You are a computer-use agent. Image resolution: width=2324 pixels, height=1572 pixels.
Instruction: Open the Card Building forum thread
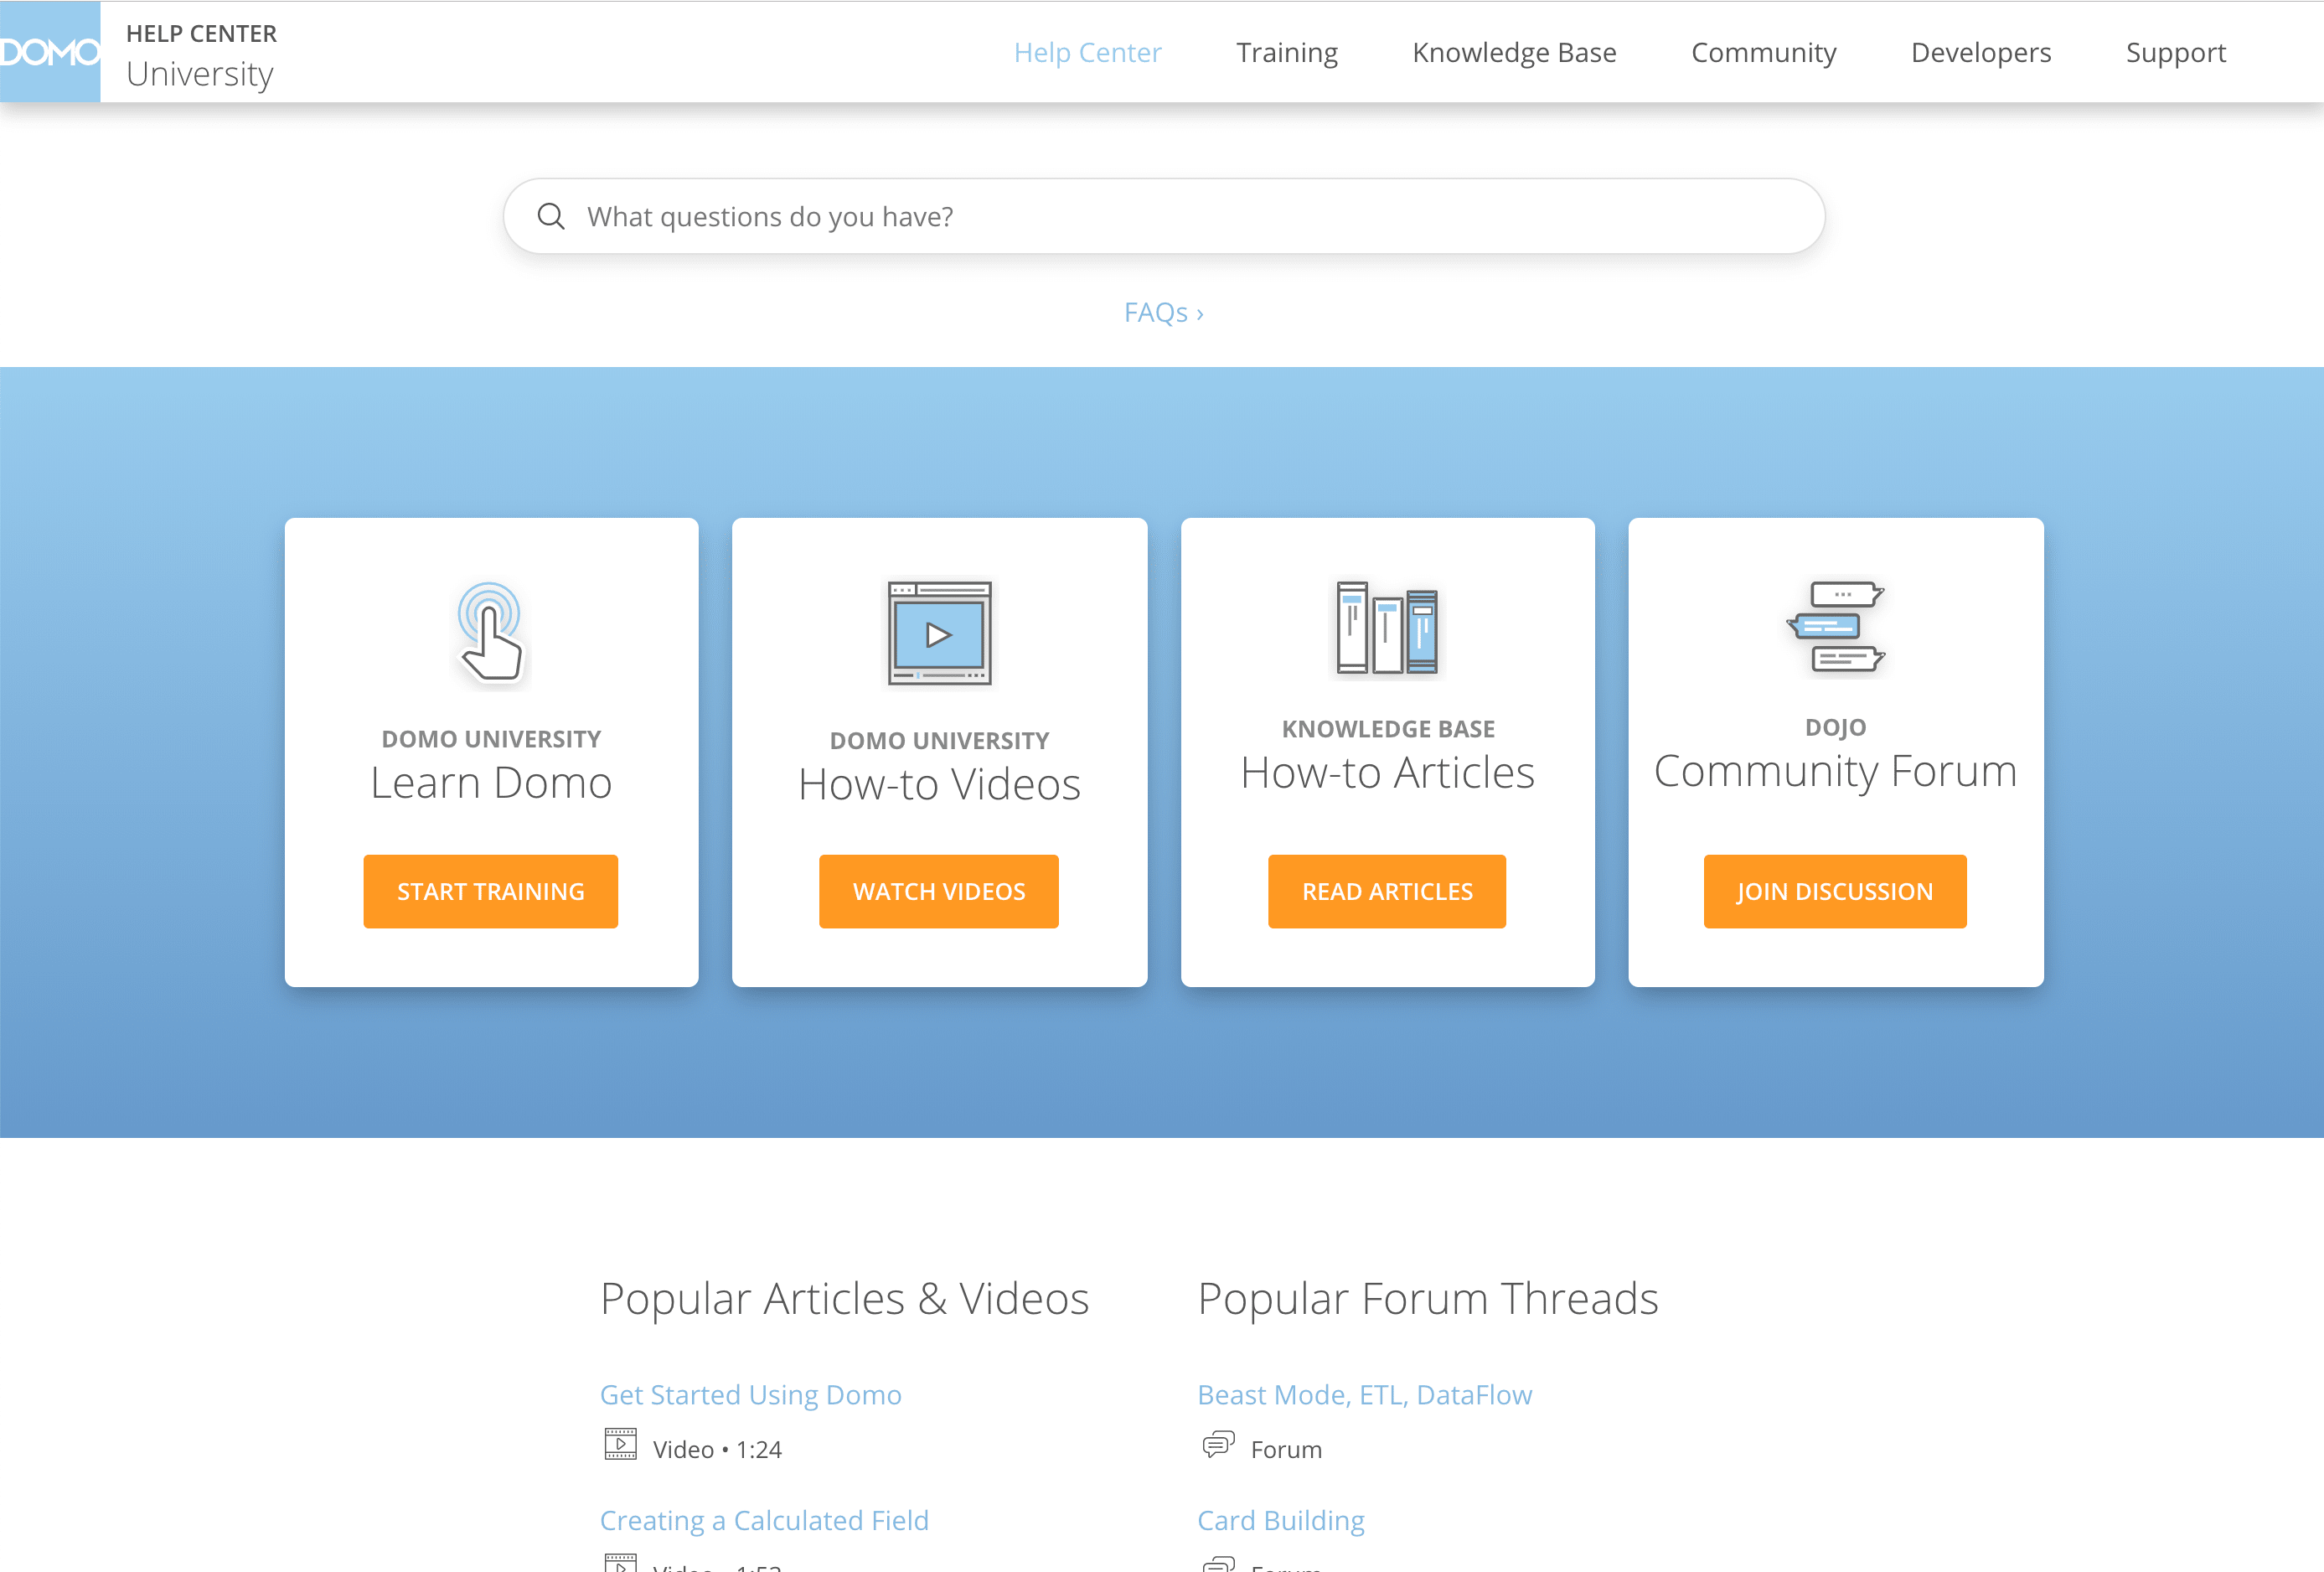tap(1280, 1520)
